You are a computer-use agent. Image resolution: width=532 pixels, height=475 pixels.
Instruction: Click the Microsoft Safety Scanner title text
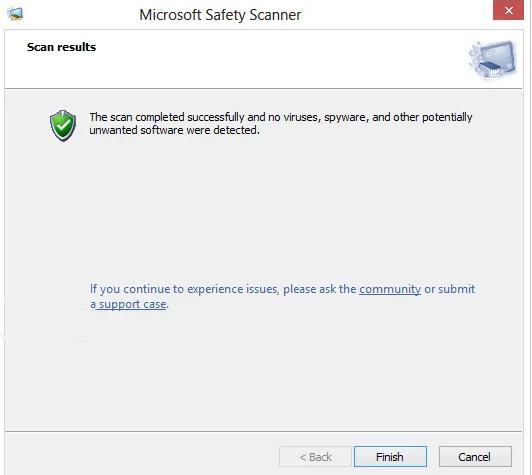[220, 15]
